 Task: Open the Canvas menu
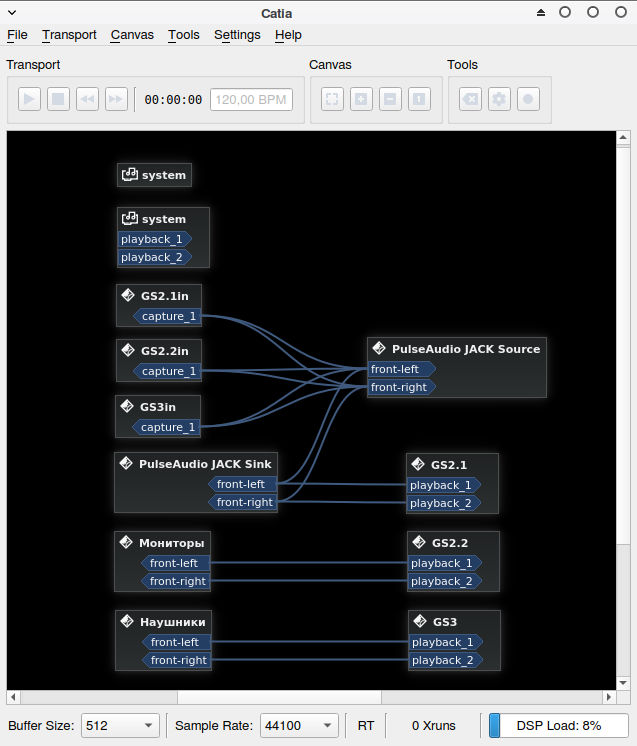coord(132,35)
